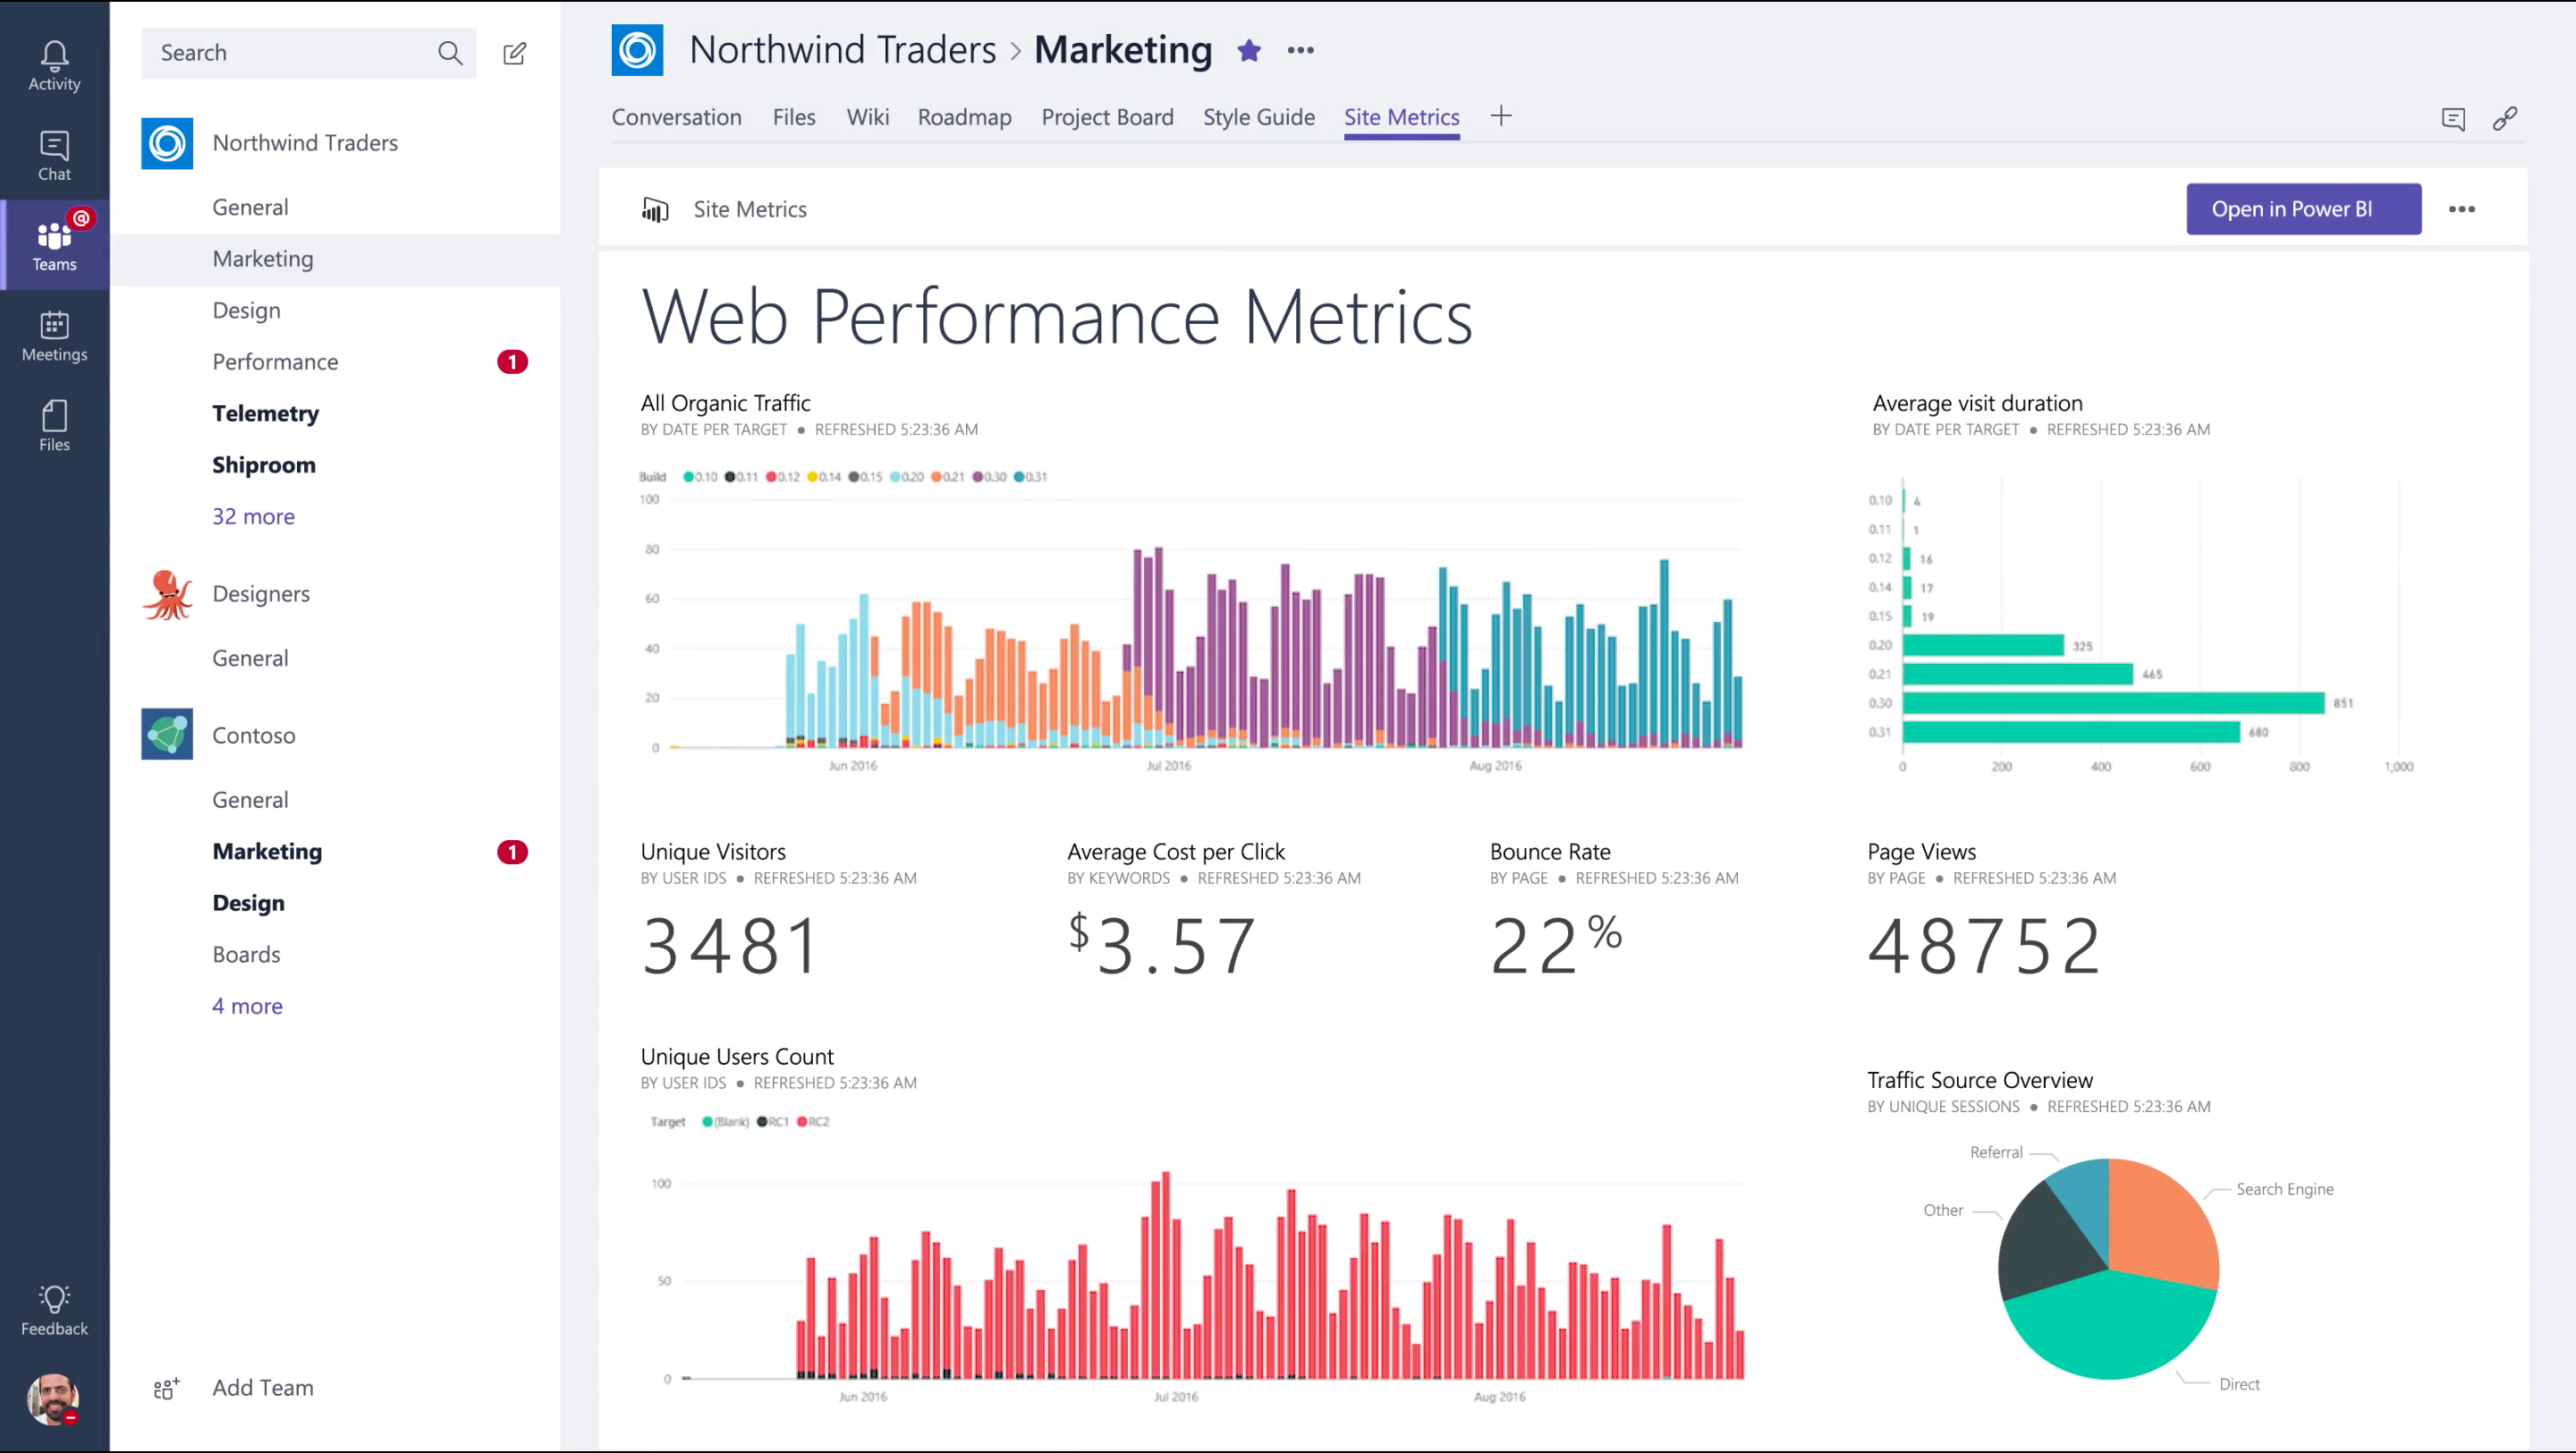Click Northwind Traders breadcrumb link

(x=842, y=50)
